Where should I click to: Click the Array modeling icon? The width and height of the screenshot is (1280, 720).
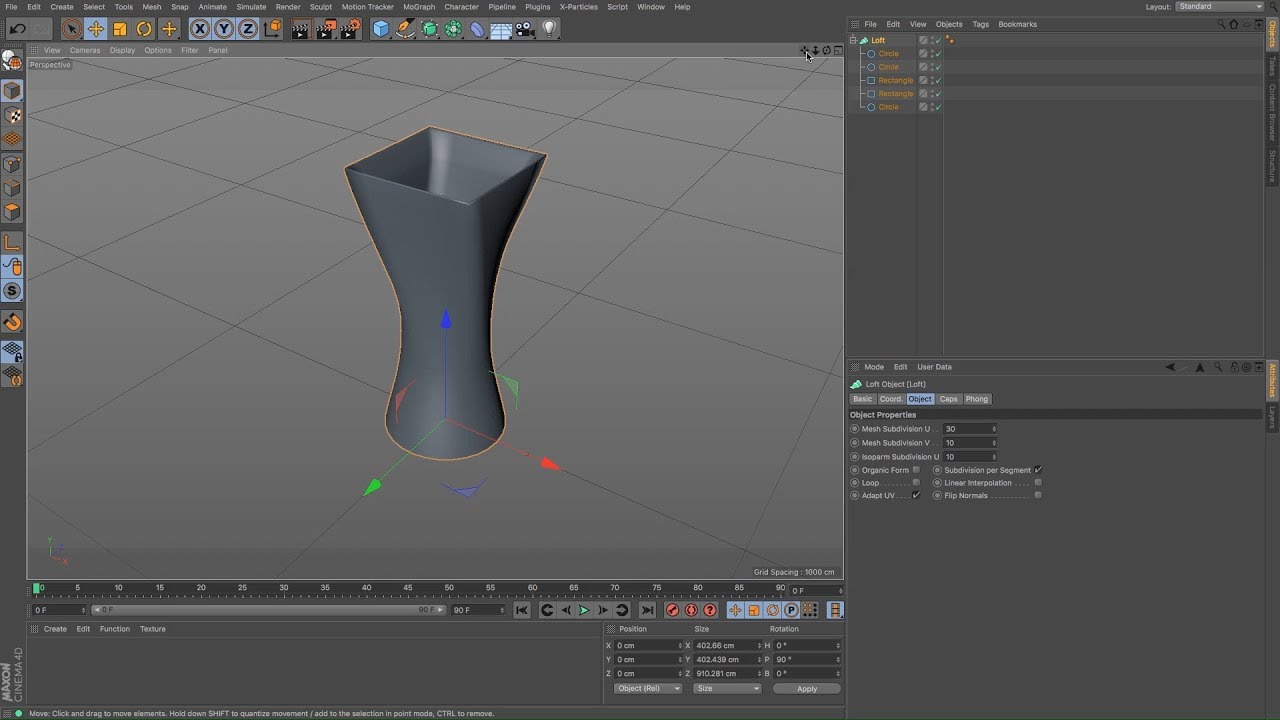click(453, 29)
